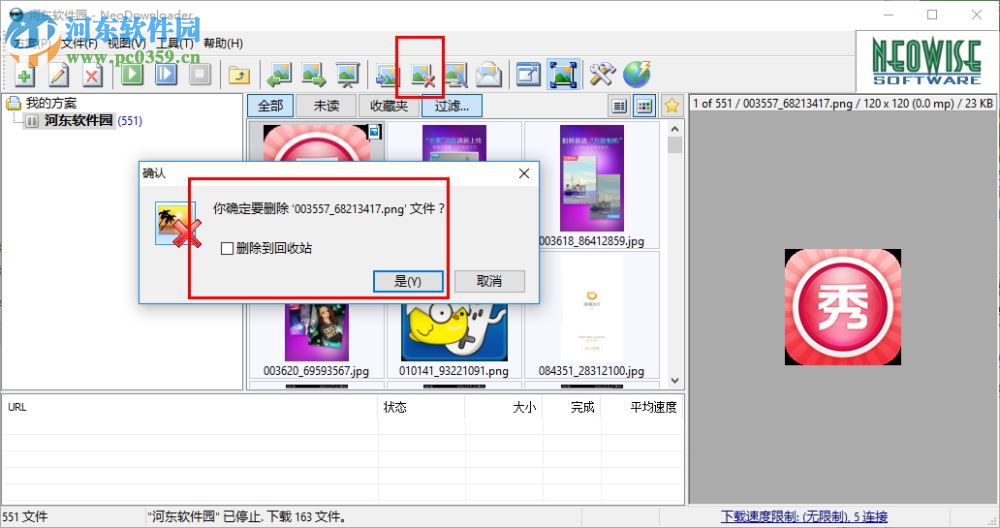1000x528 pixels.
Task: Open the 视图(V) menu
Action: click(127, 43)
